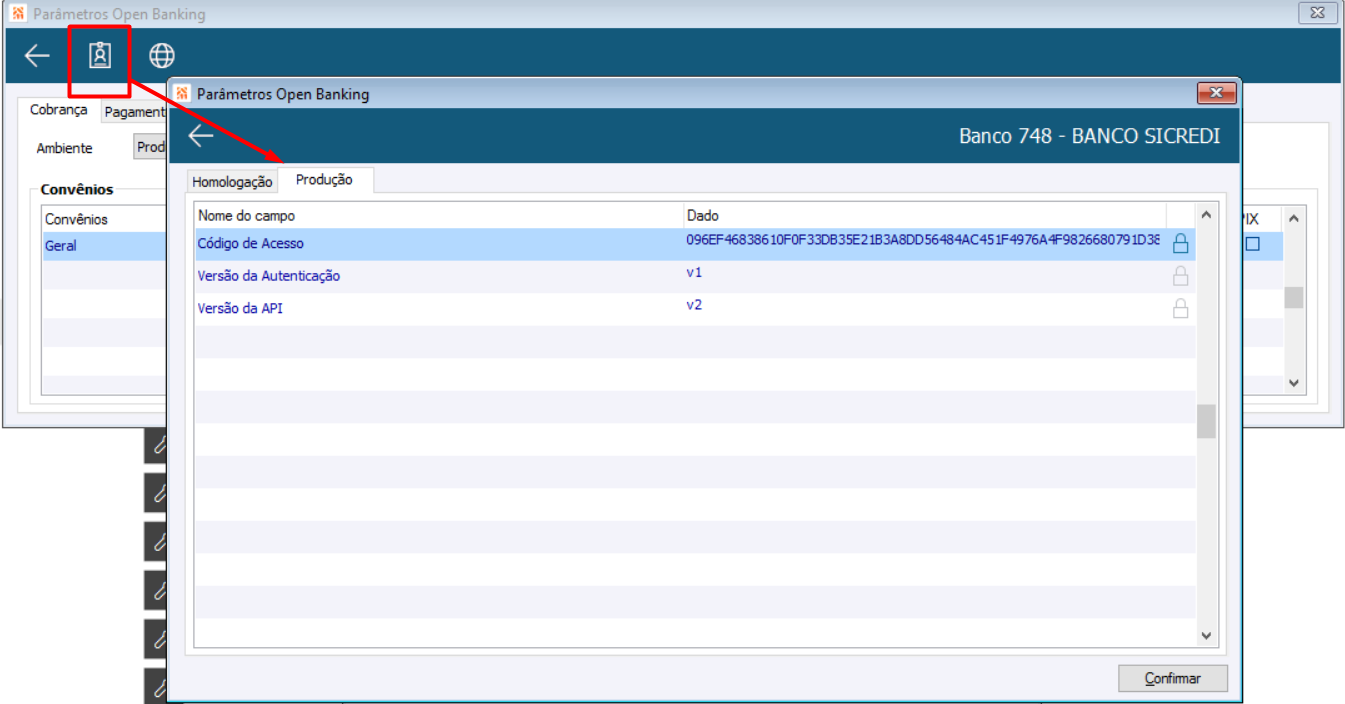Click the down arrow of the Convênios grid scrollbar
Image resolution: width=1345 pixels, height=704 pixels.
pyautogui.click(x=1294, y=383)
